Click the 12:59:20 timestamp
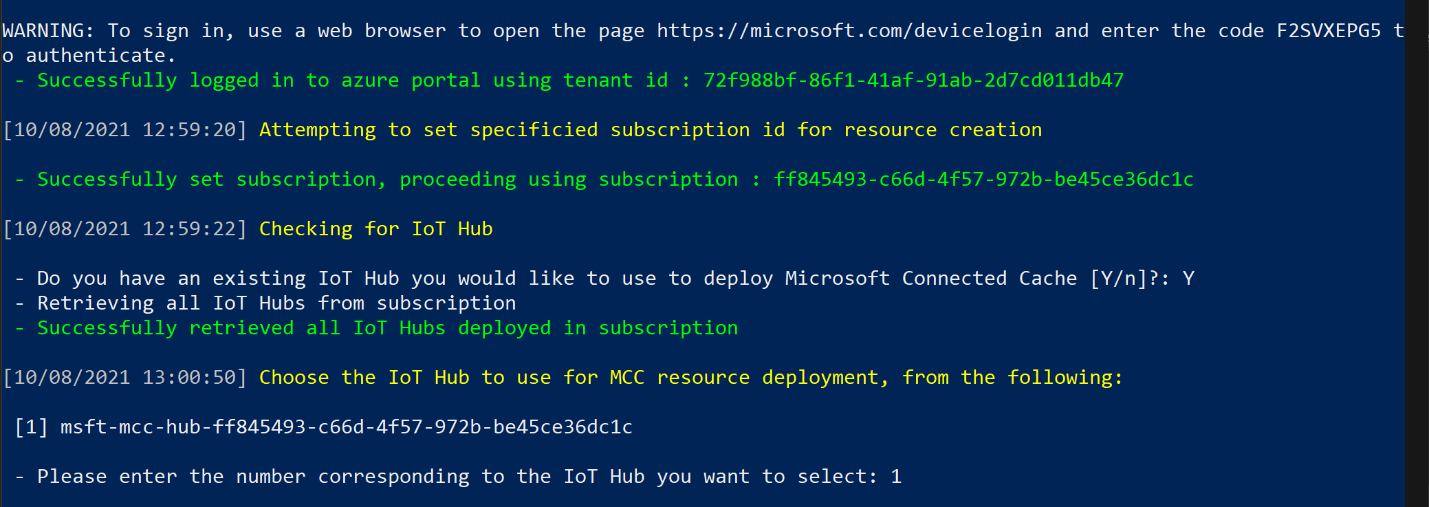 [x=125, y=129]
